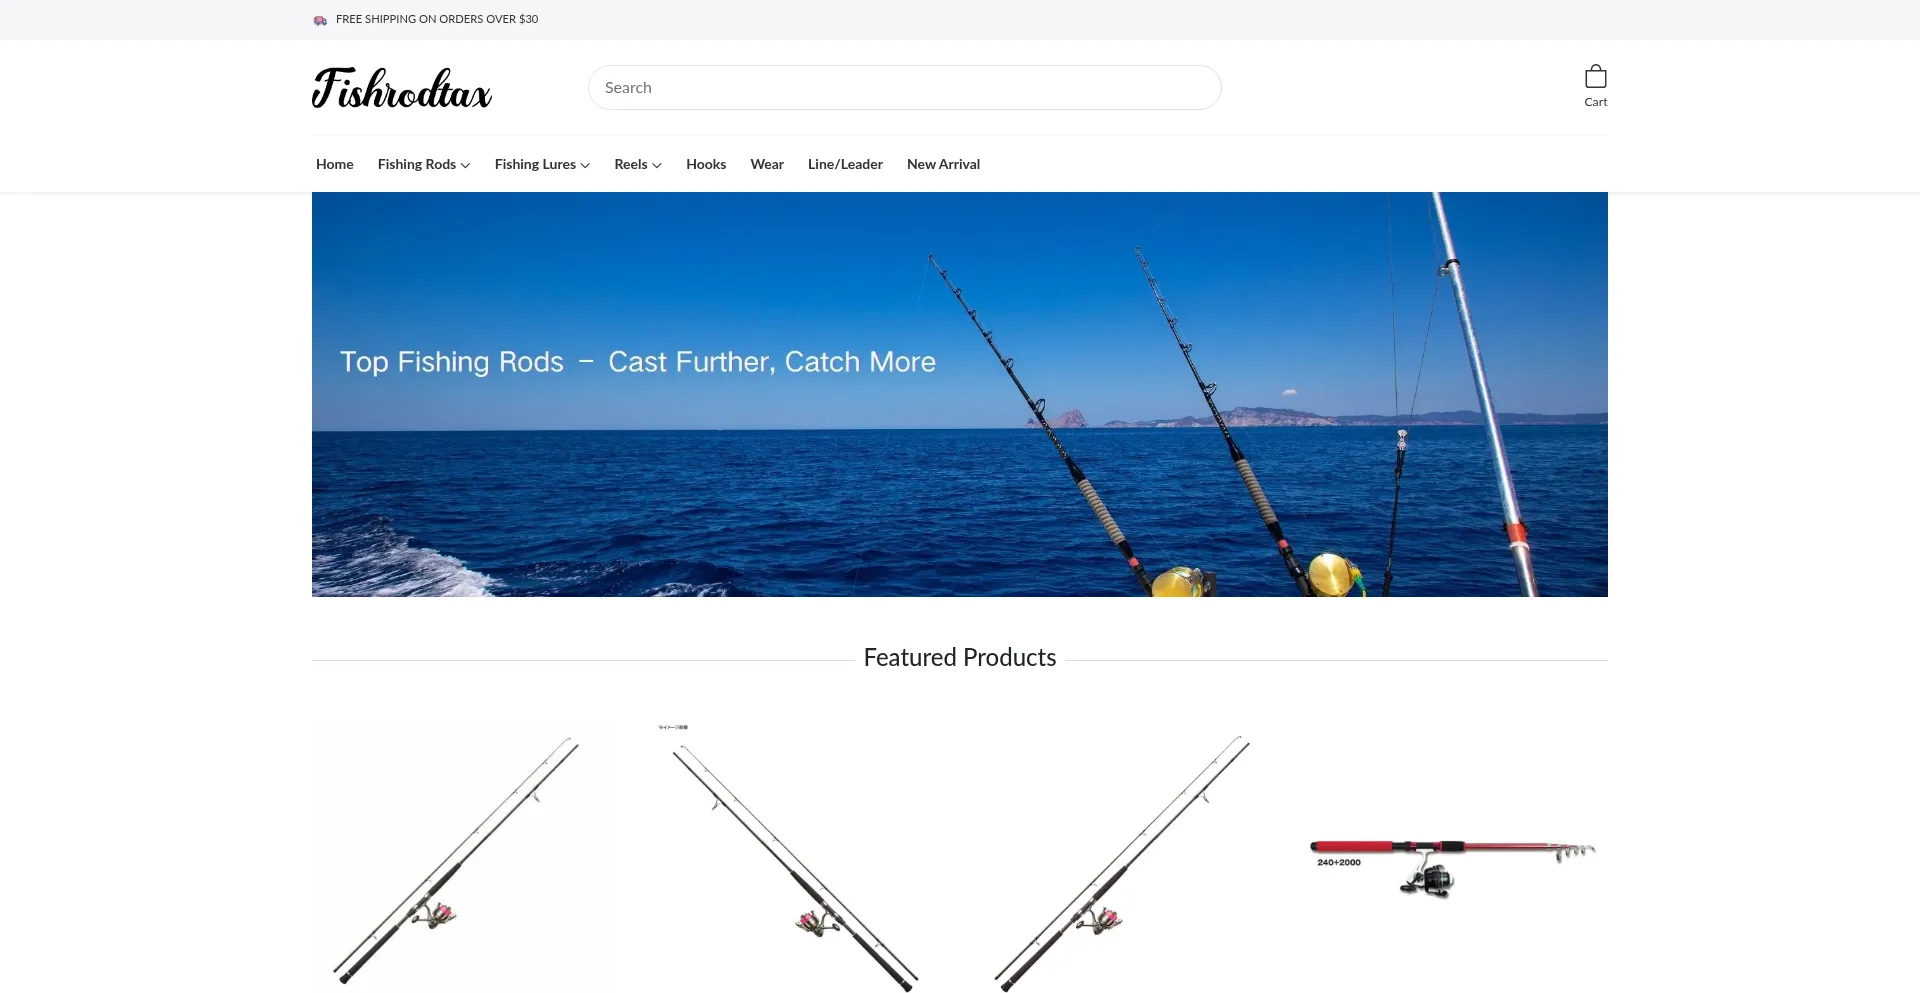Expand the Fishing Lures dropdown chevron
This screenshot has width=1920, height=993.
point(585,165)
